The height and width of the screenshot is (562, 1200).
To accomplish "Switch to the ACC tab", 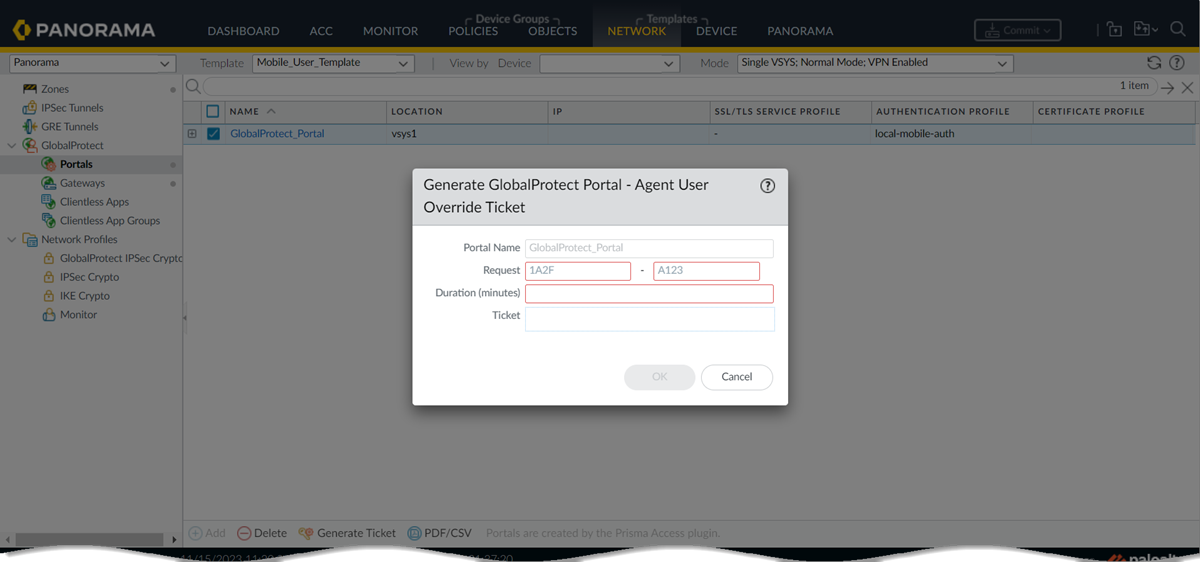I will click(x=321, y=31).
